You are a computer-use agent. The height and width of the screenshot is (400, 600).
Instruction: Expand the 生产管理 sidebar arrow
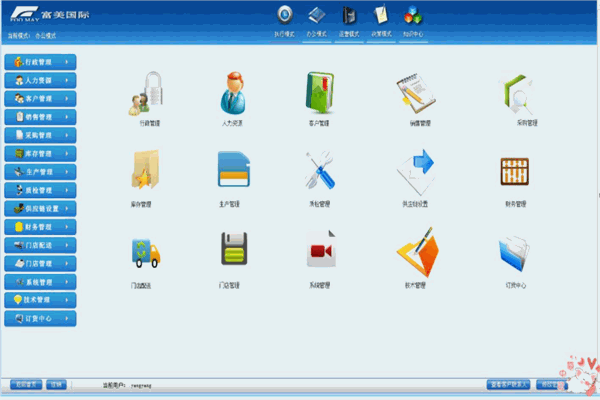tap(67, 172)
